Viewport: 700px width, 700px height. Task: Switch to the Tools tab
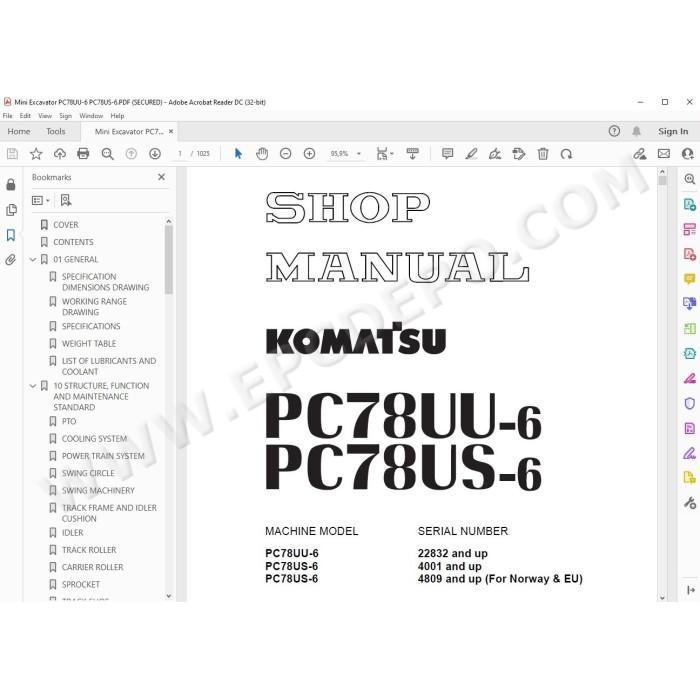pyautogui.click(x=56, y=131)
